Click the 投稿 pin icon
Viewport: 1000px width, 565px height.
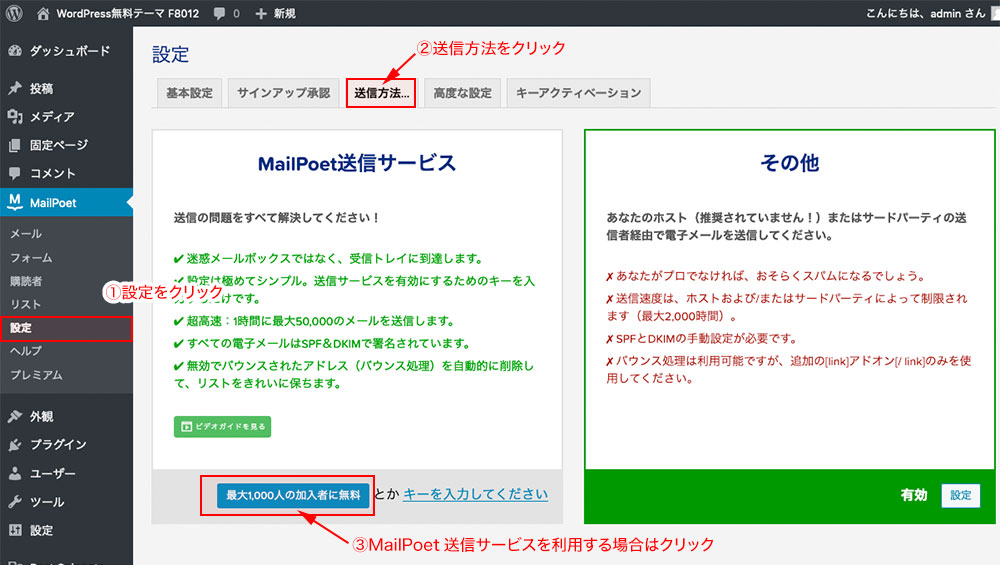point(15,88)
